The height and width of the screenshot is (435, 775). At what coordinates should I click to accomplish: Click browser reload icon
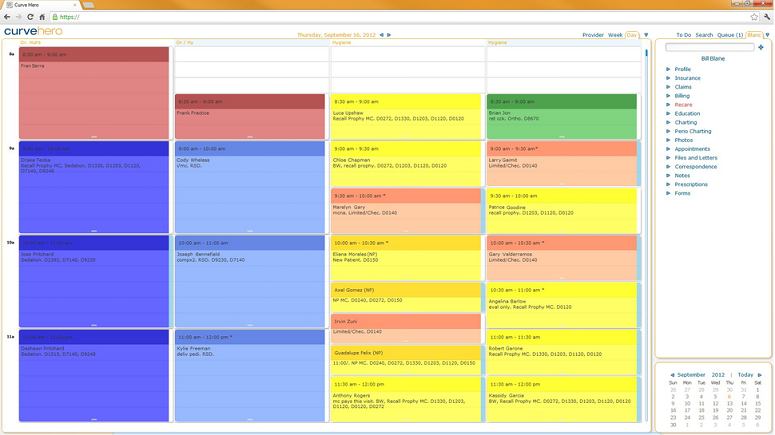coord(30,17)
